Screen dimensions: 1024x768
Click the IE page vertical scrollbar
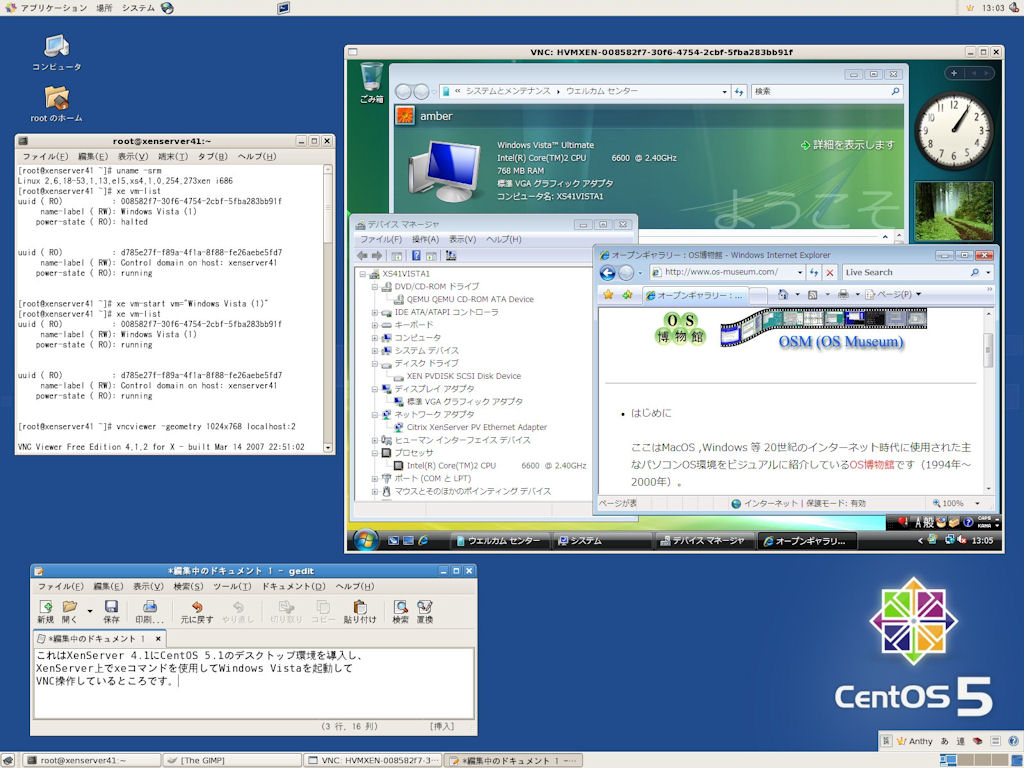[988, 402]
